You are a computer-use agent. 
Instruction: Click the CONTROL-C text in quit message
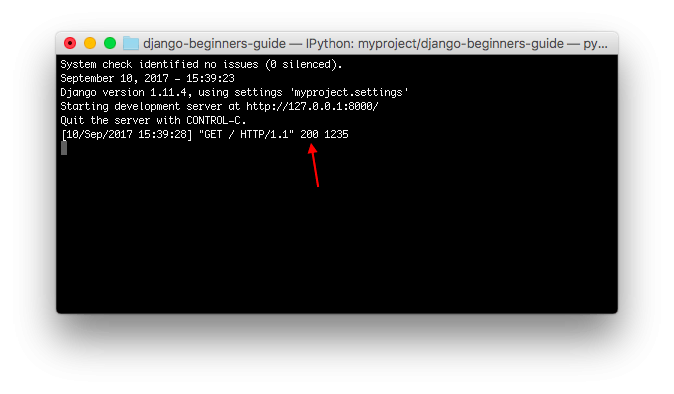click(214, 120)
